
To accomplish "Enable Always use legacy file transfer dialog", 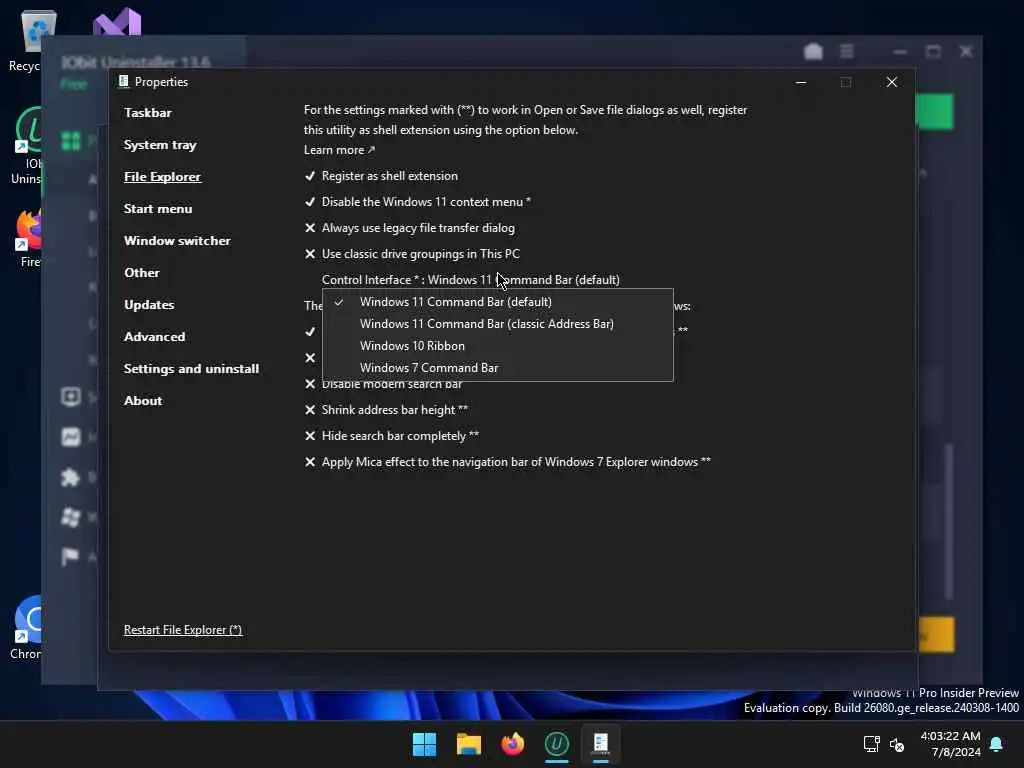I will (409, 228).
